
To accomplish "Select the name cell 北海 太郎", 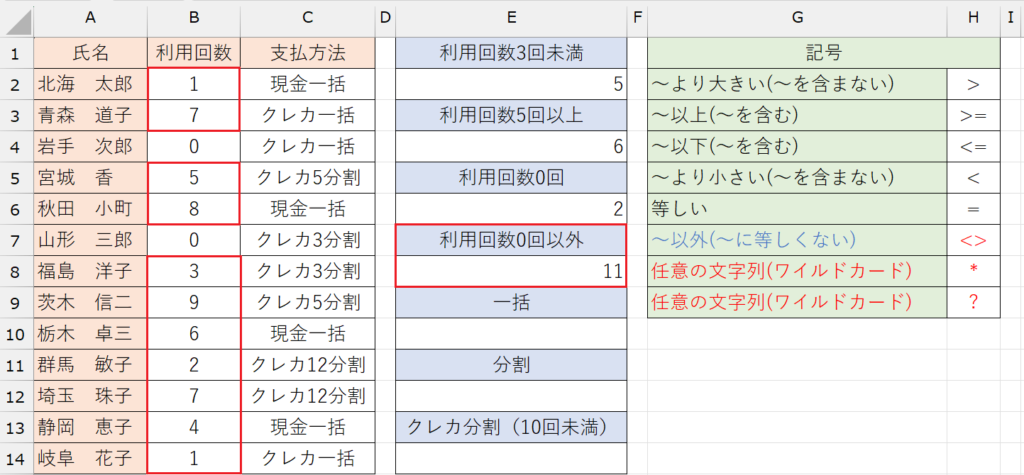I will [91, 84].
